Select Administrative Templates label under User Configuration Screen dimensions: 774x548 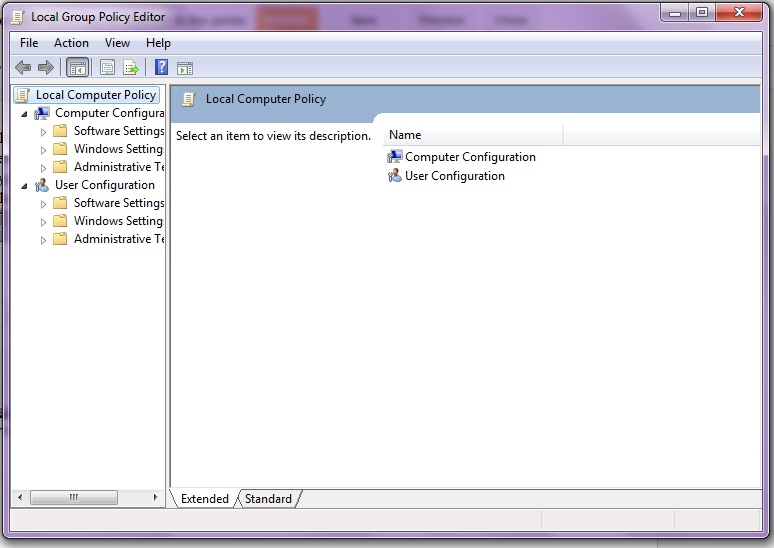click(119, 239)
